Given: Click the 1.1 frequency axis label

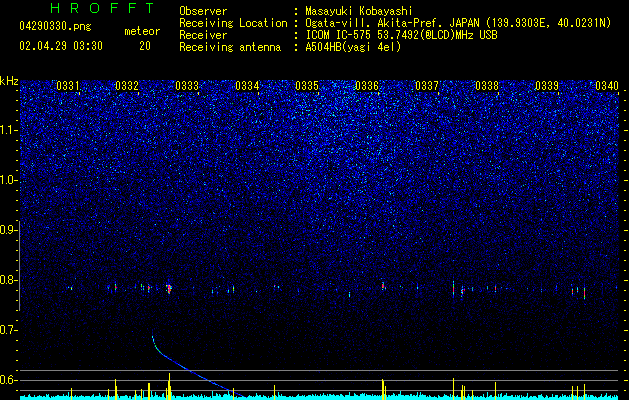Looking at the screenshot, I should click(8, 130).
